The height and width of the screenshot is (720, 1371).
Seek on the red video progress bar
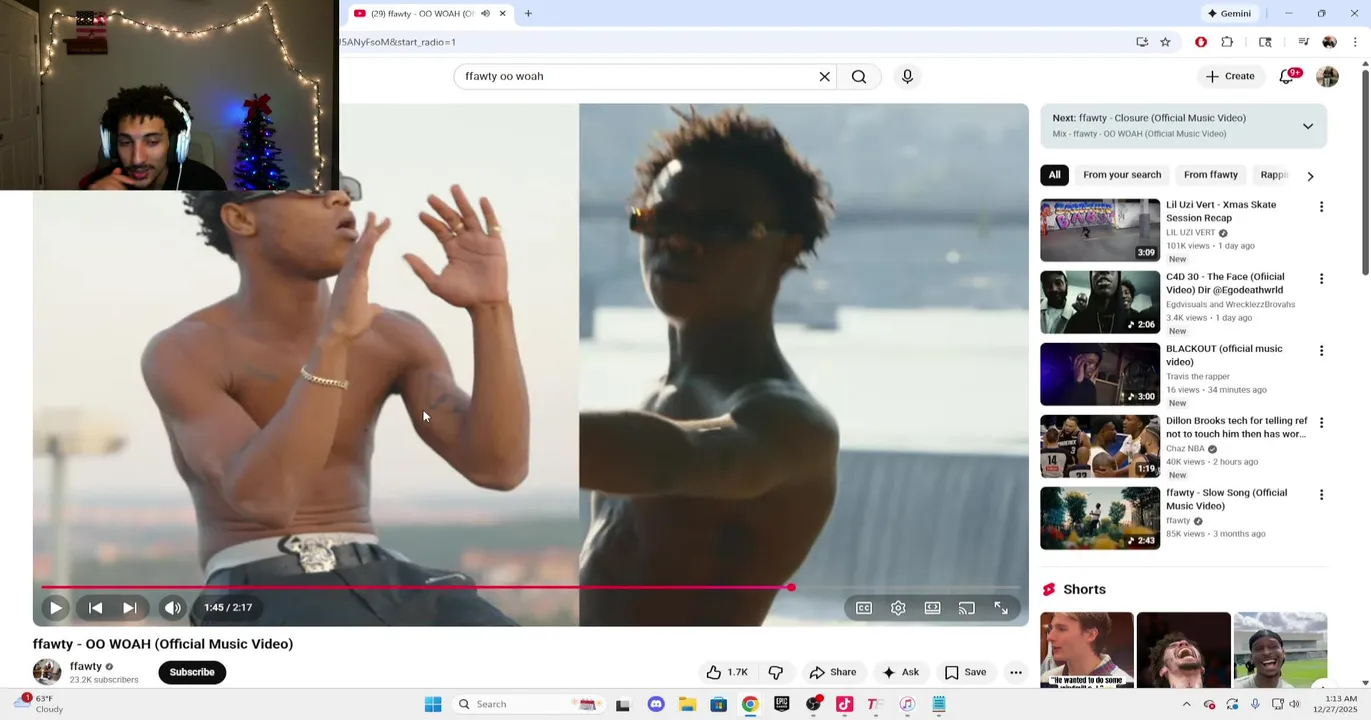pyautogui.click(x=530, y=587)
